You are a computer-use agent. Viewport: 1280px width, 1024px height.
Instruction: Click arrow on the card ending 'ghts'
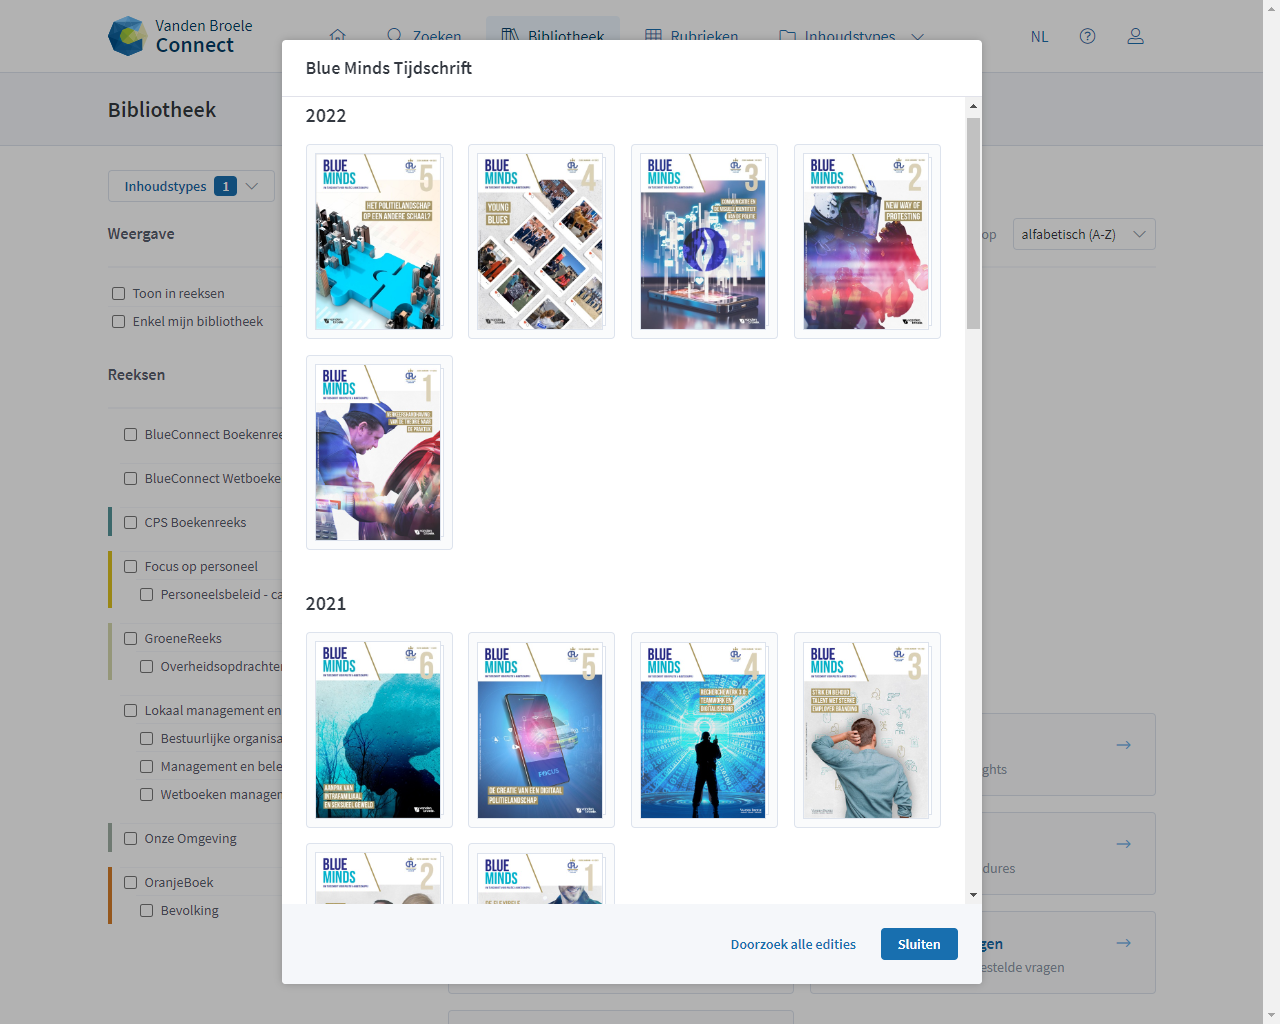point(1124,745)
